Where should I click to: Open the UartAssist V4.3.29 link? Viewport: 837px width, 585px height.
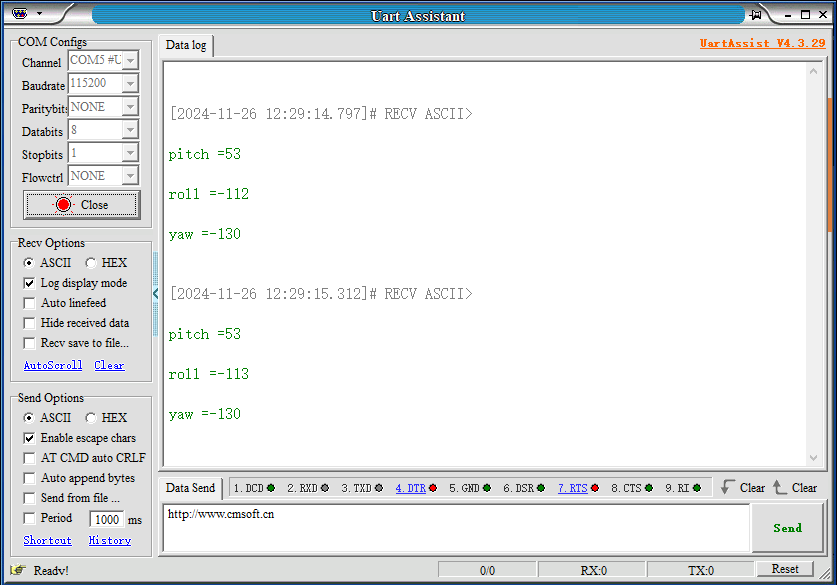coord(763,43)
